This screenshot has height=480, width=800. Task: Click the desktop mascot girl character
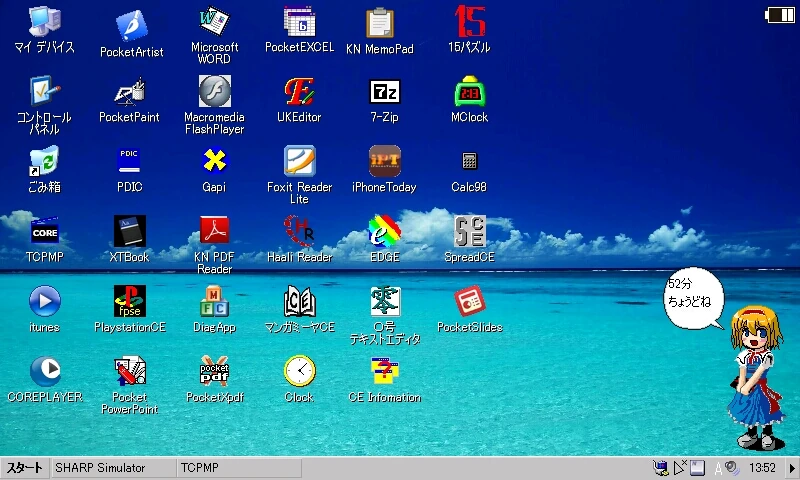[756, 378]
